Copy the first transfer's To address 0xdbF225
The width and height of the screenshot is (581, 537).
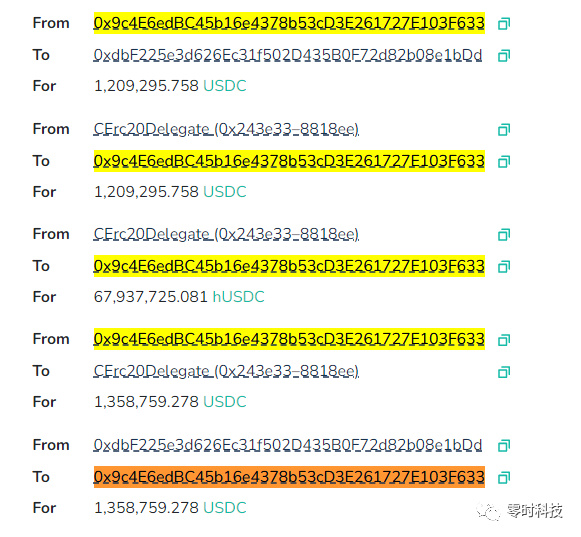[504, 56]
